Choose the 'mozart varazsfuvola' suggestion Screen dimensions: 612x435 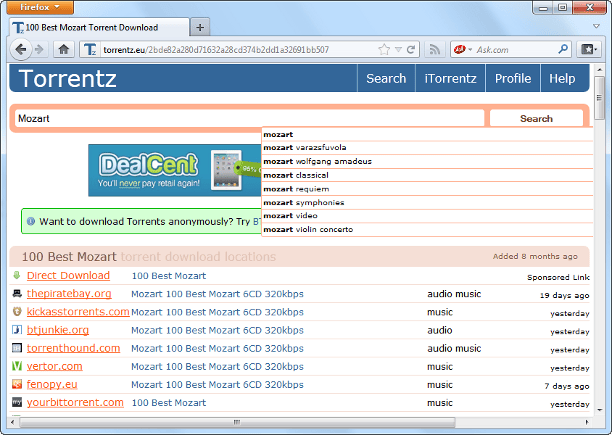pyautogui.click(x=427, y=147)
